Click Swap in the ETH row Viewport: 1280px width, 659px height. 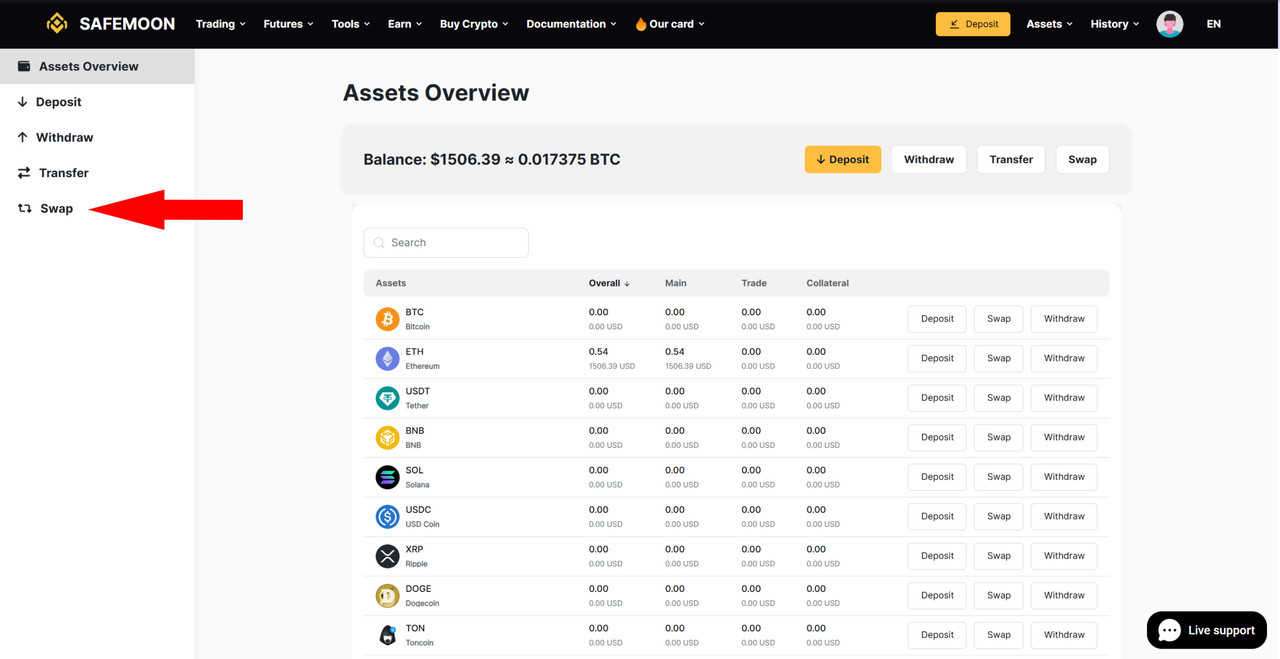pos(999,358)
